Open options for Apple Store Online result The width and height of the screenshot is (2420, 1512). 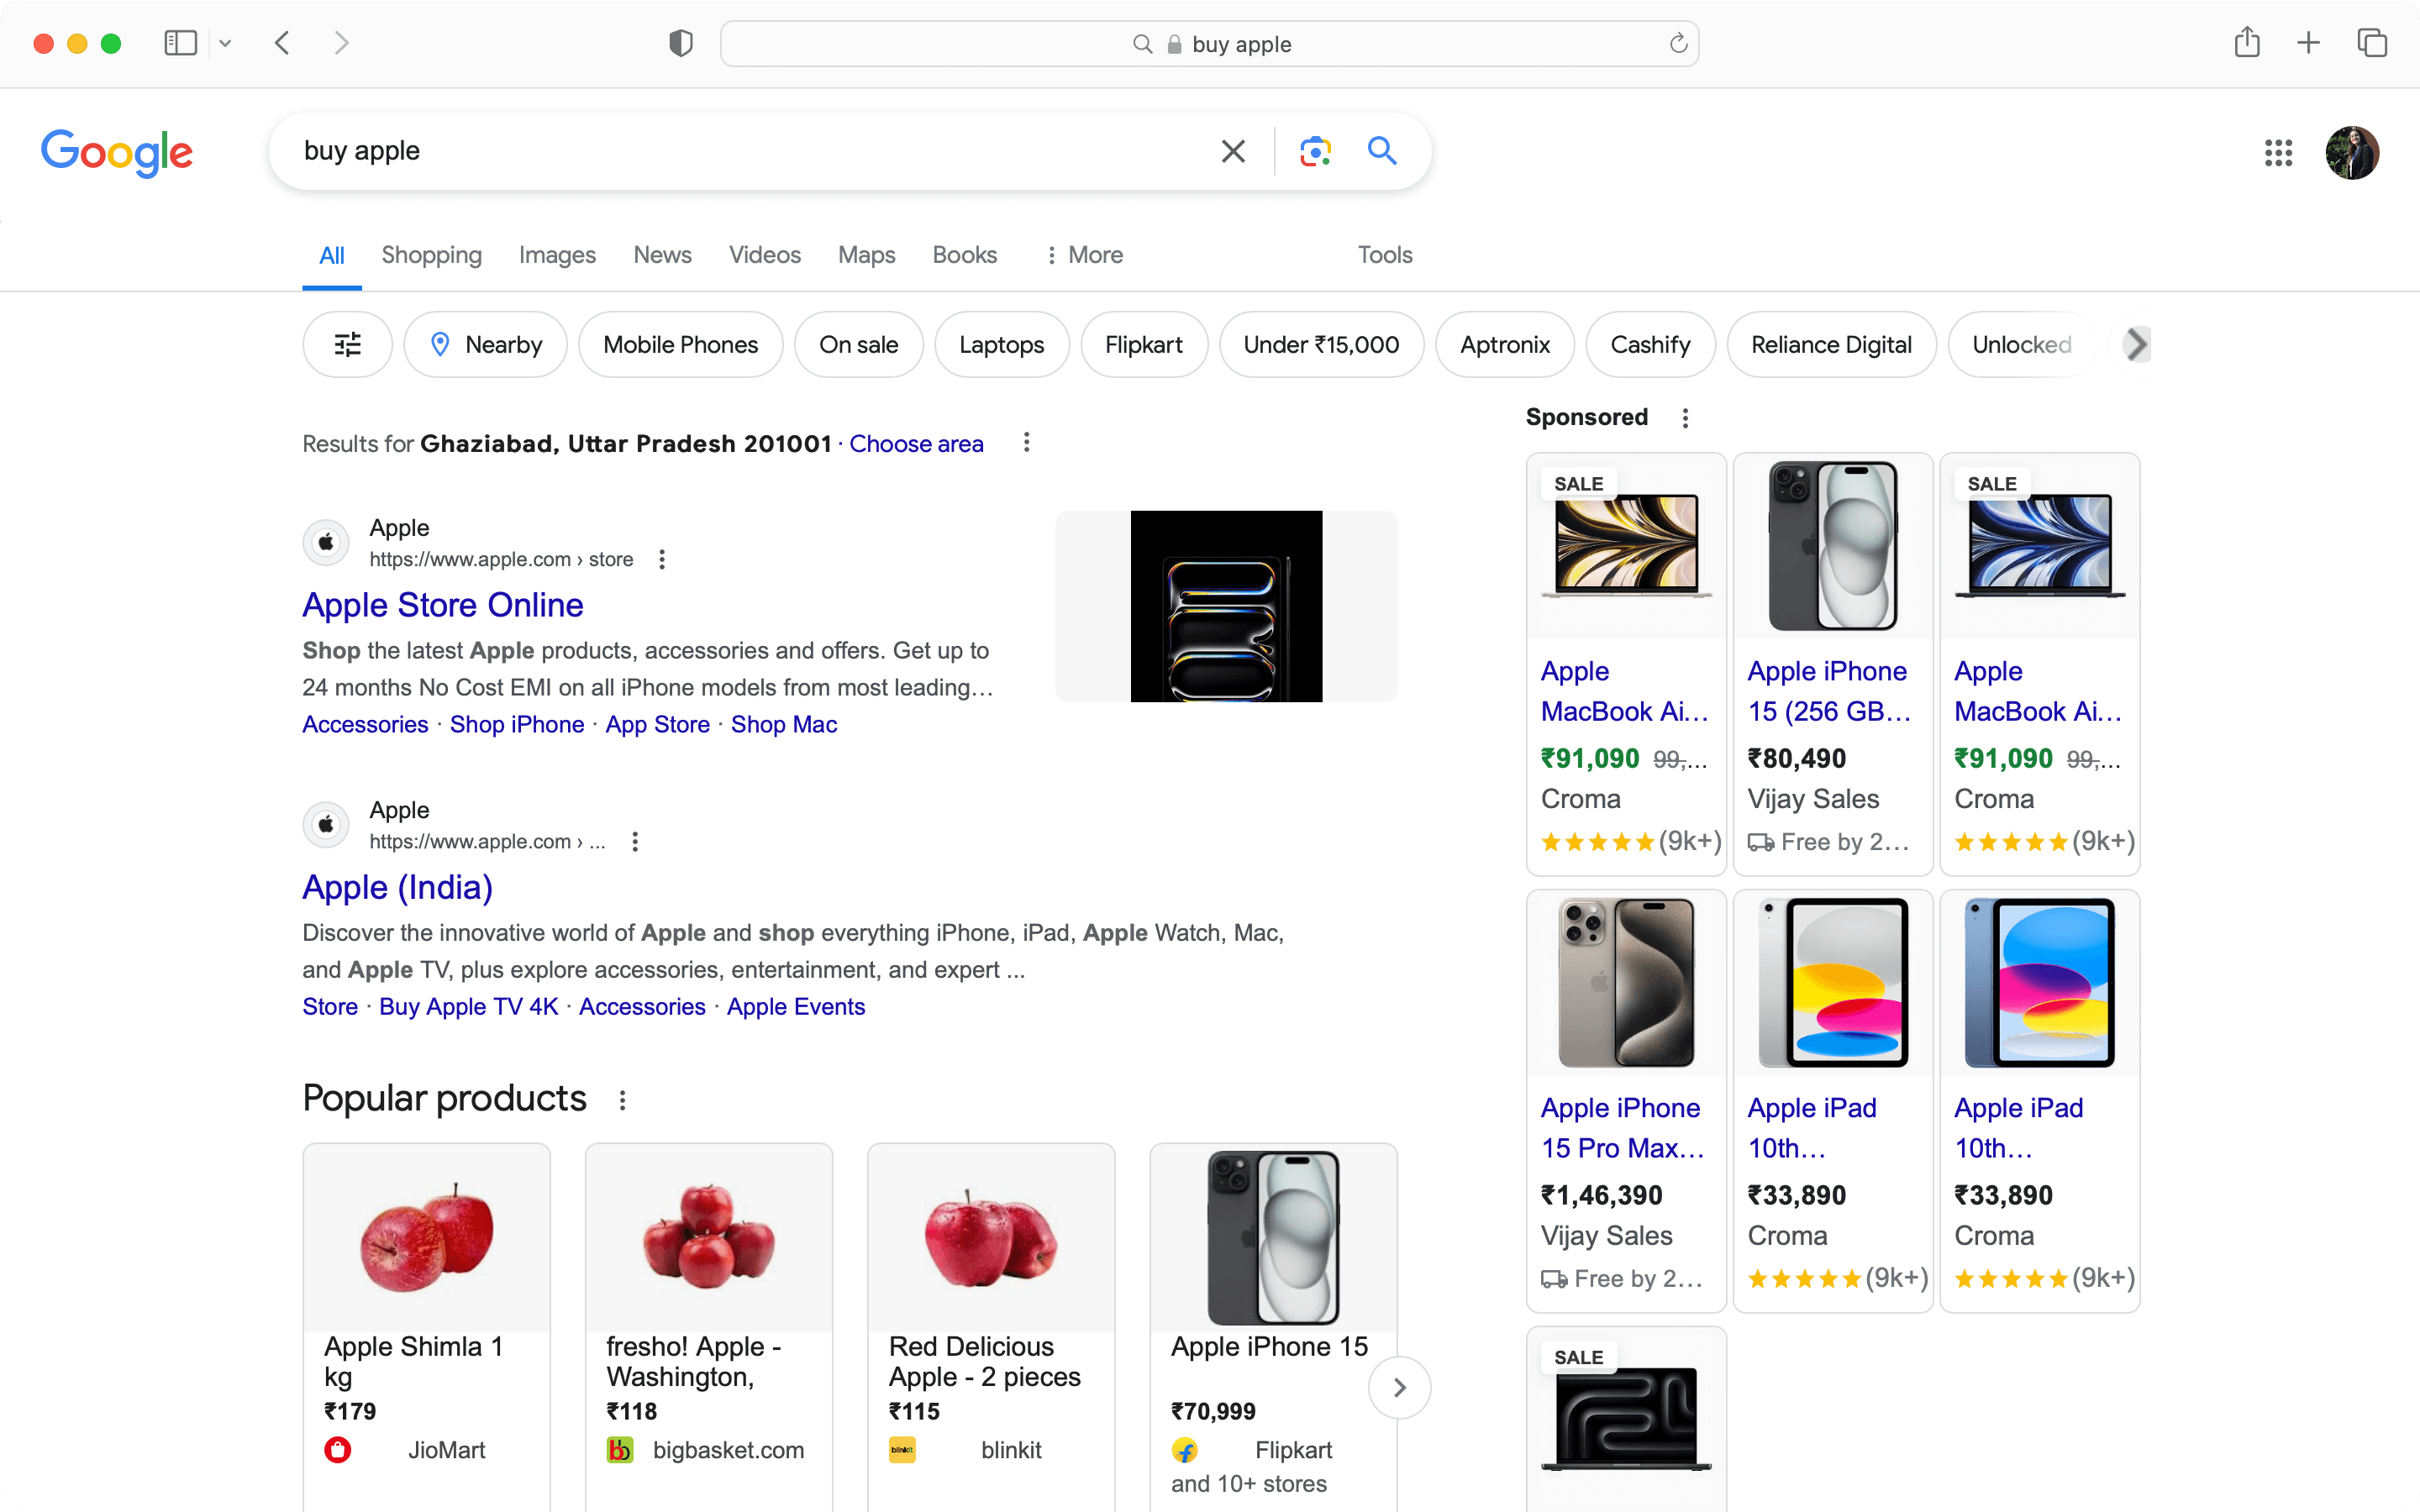(x=662, y=560)
